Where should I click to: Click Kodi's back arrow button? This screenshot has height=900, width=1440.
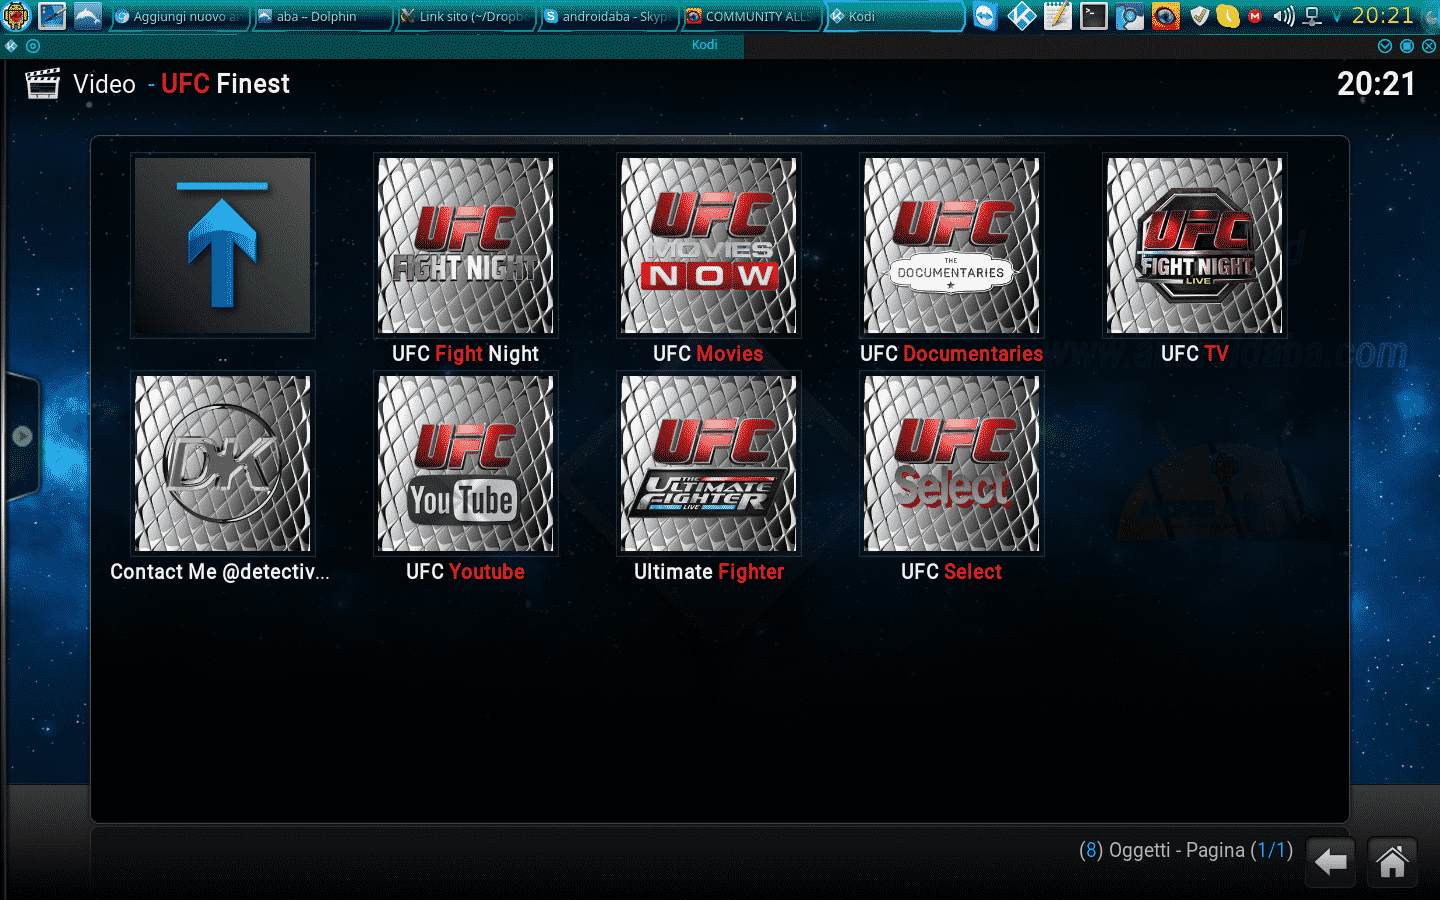click(1330, 861)
